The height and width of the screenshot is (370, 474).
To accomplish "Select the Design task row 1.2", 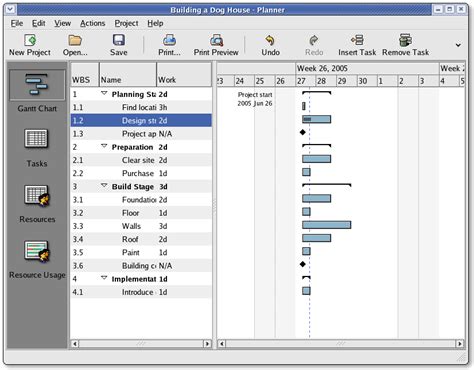I will (141, 120).
